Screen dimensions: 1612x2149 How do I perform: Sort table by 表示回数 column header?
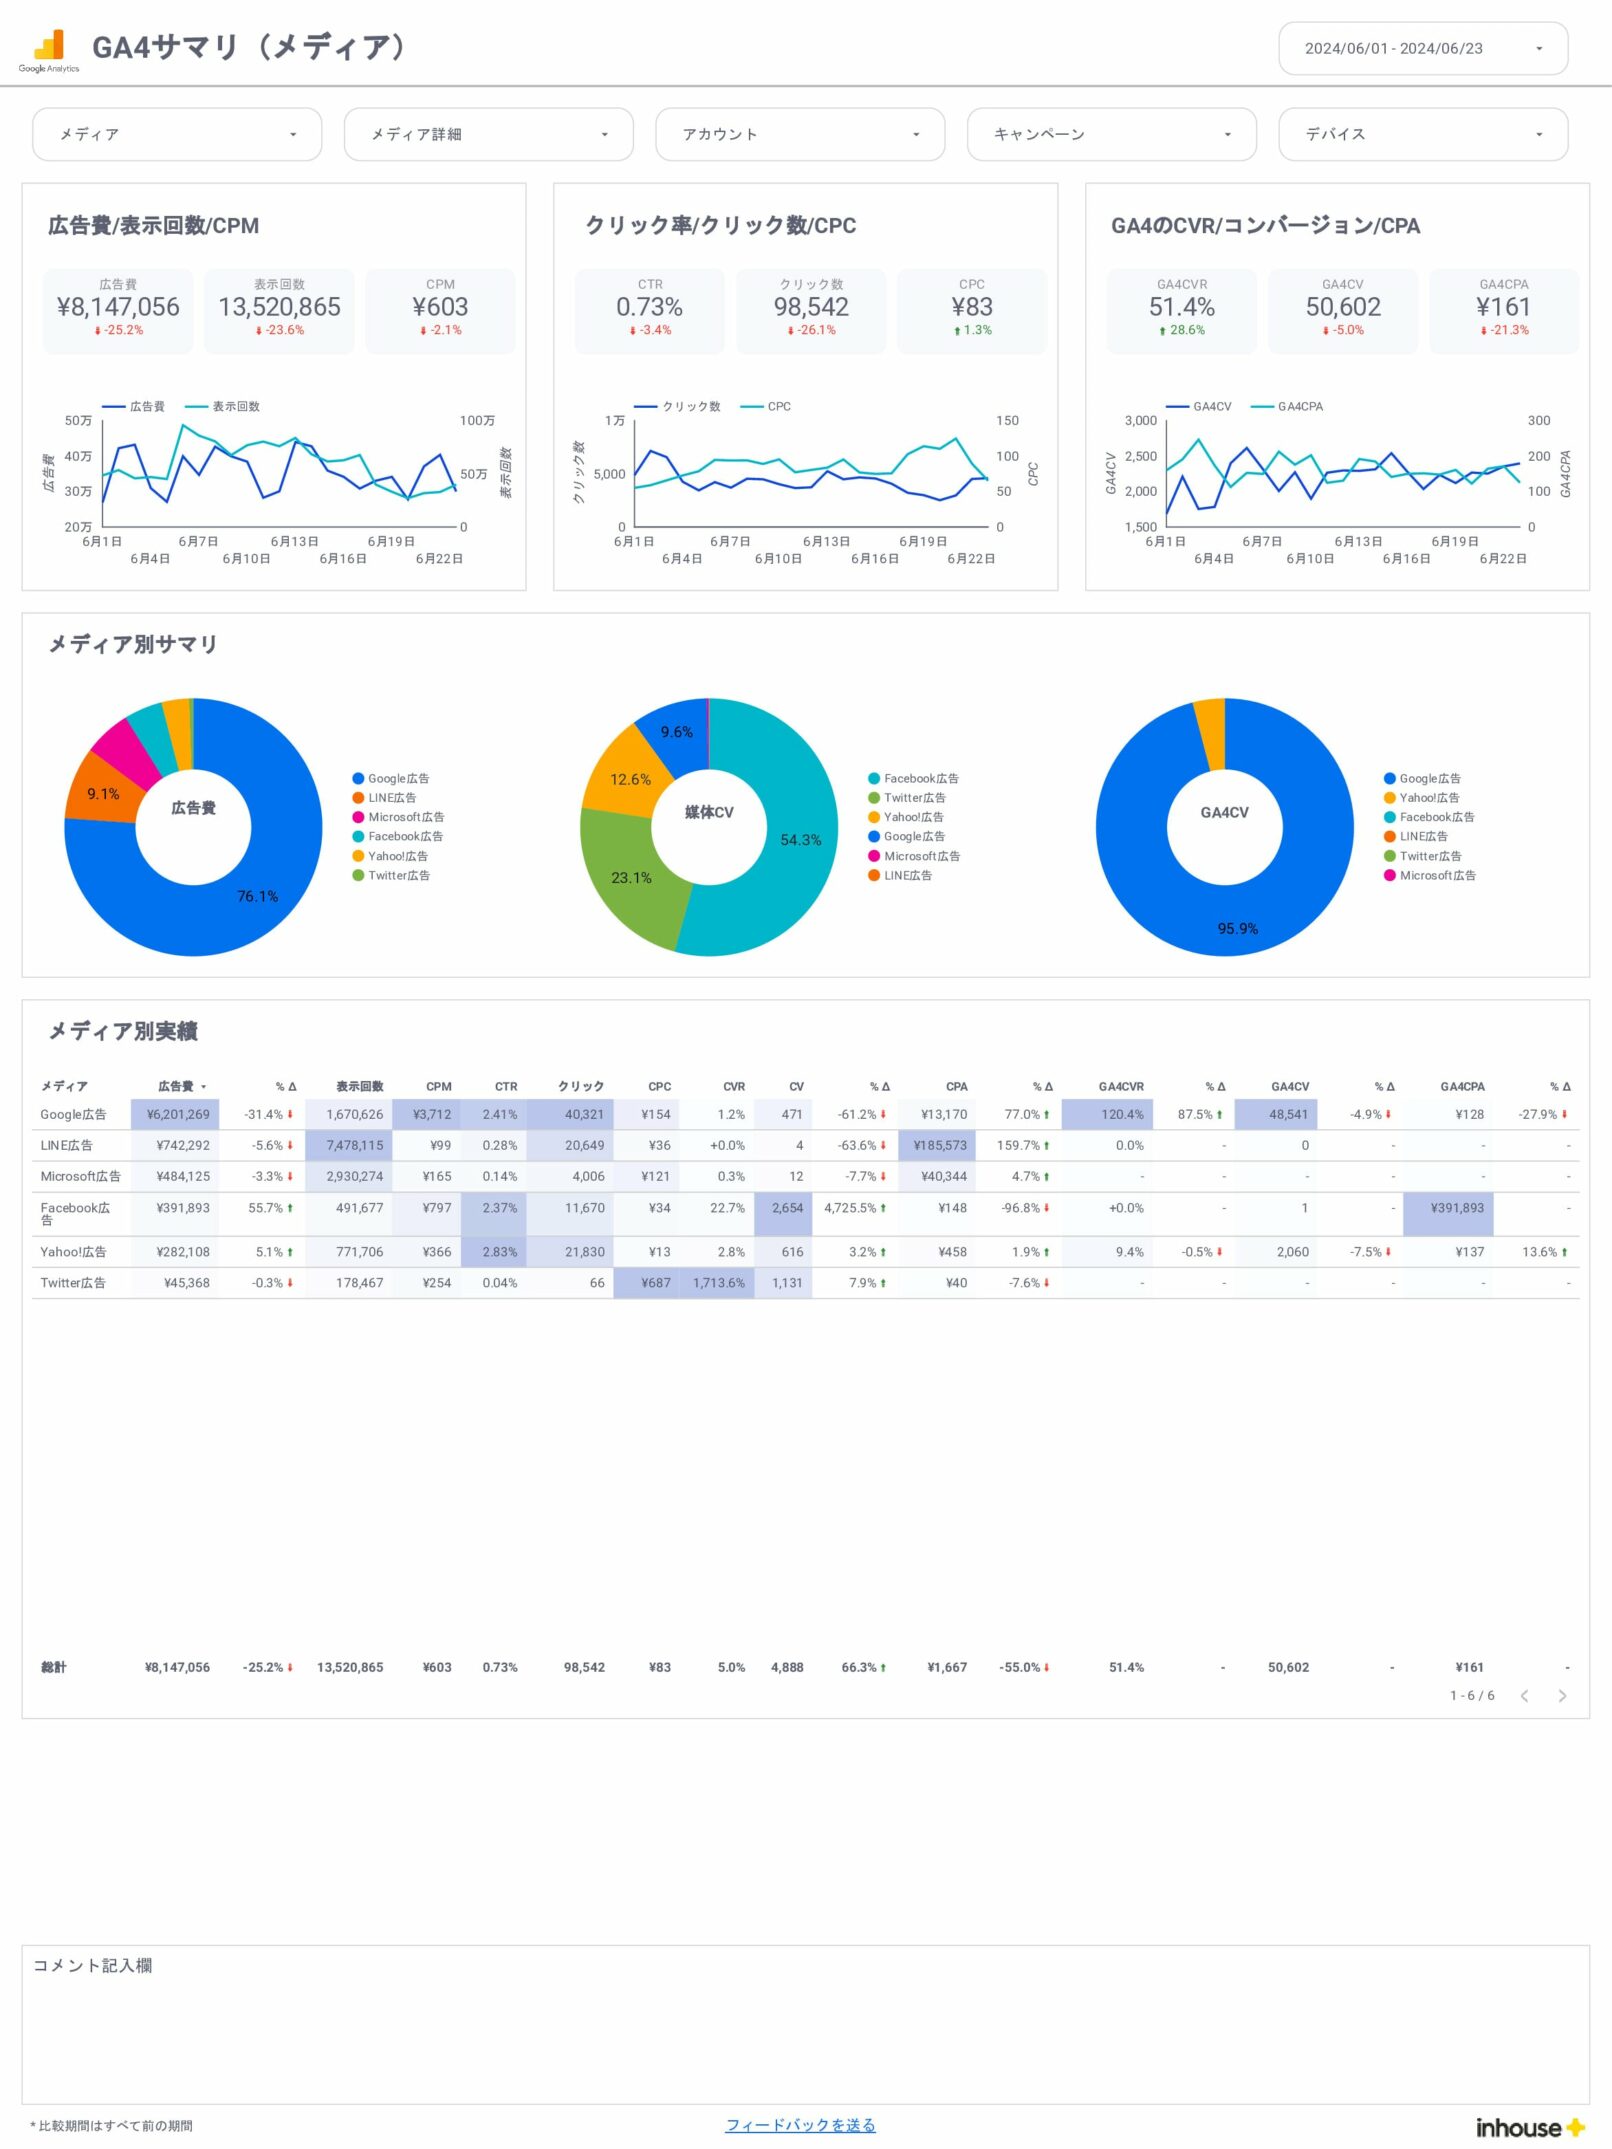pyautogui.click(x=359, y=1086)
